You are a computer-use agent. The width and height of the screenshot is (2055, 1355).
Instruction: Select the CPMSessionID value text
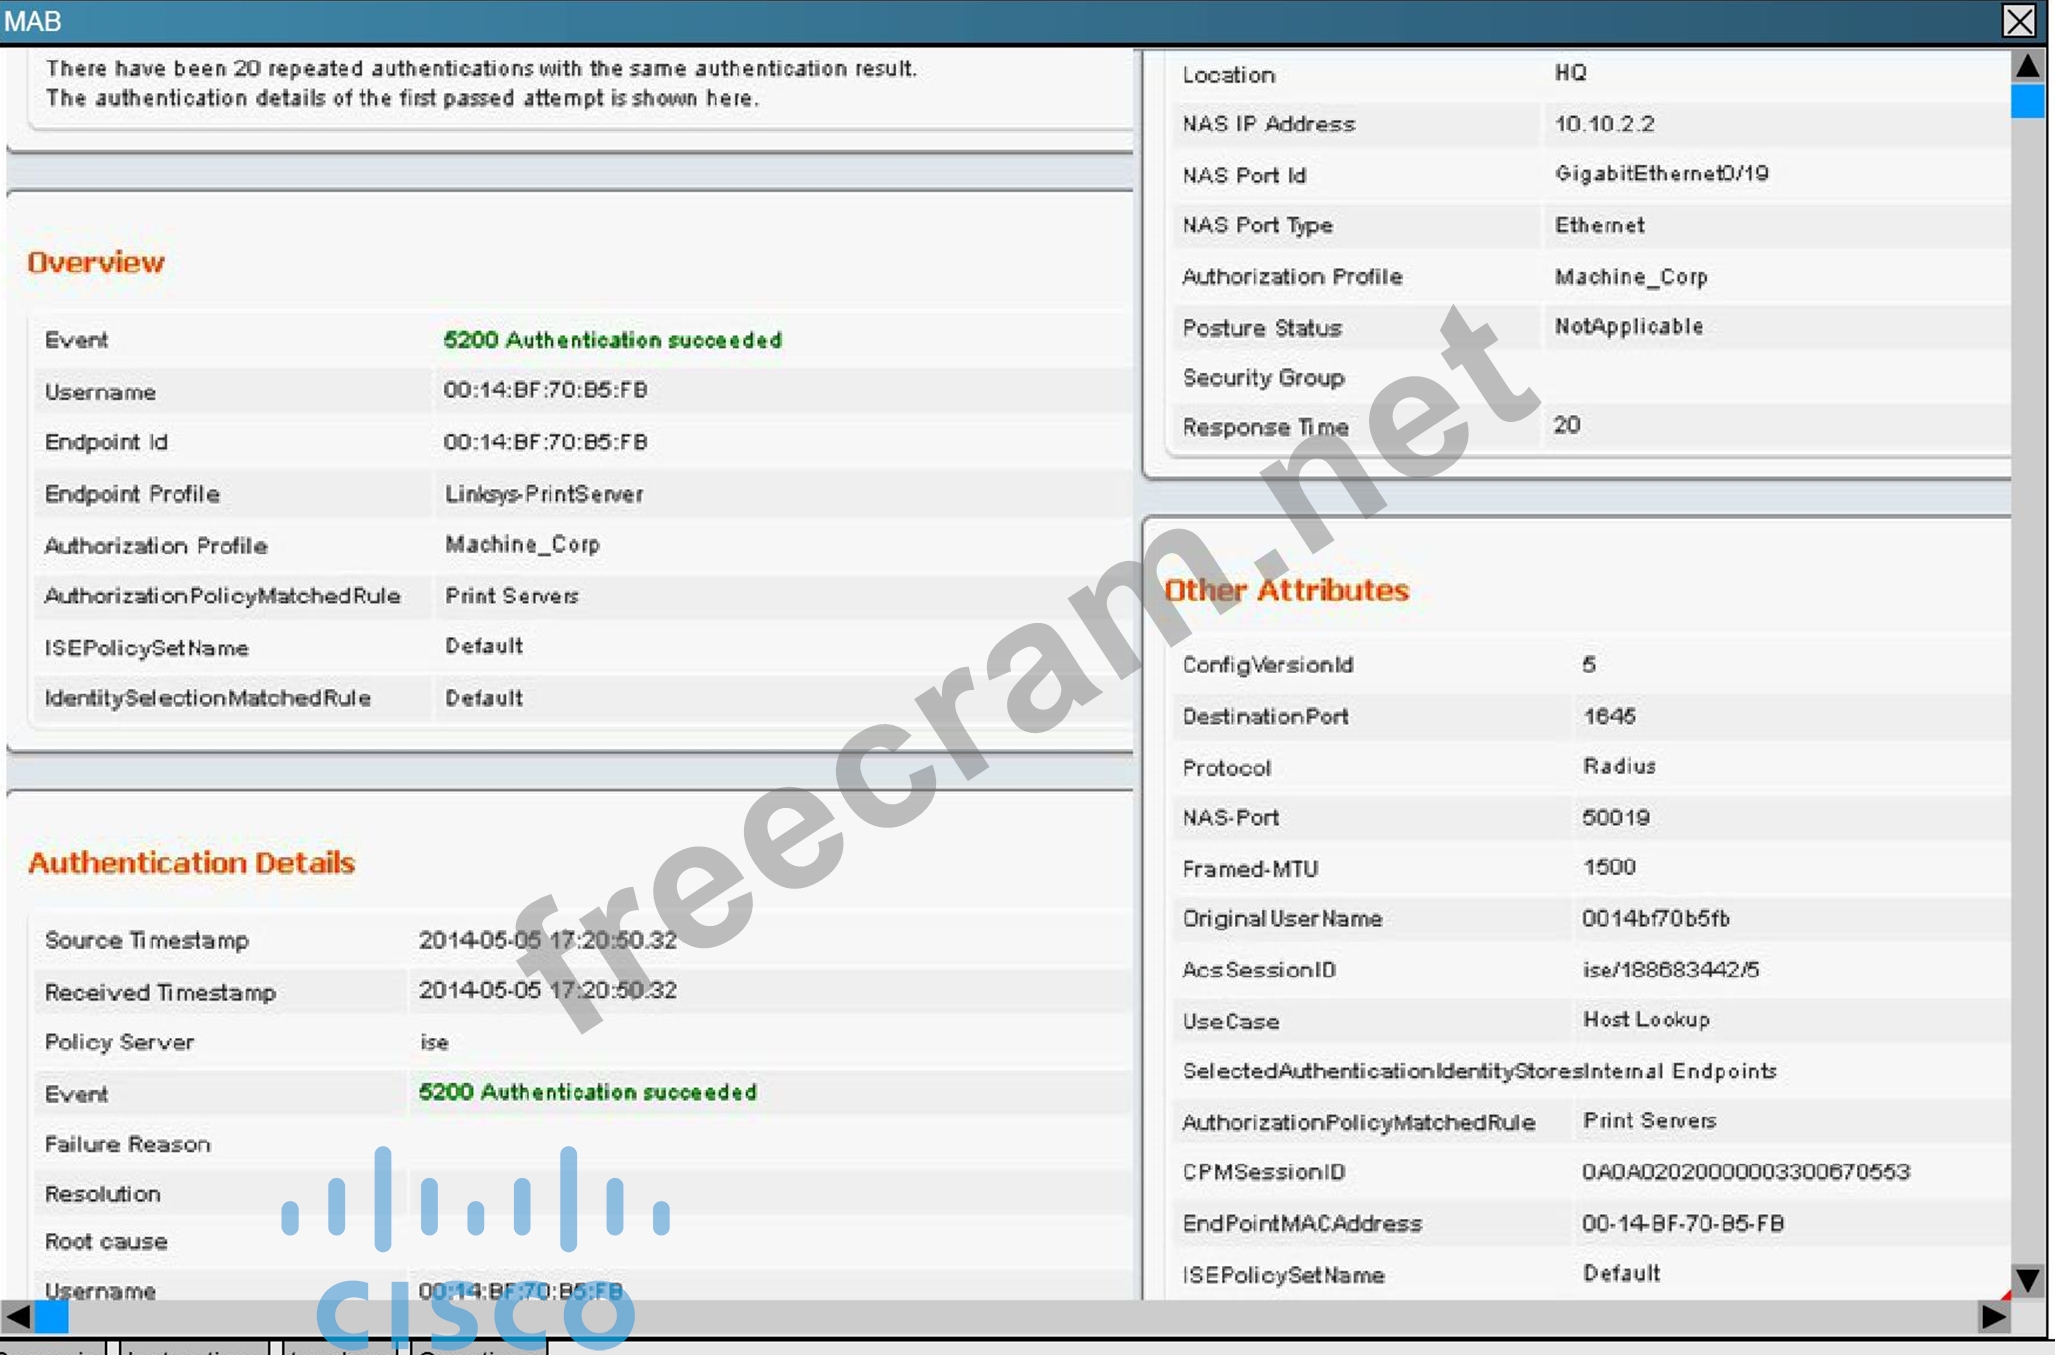pyautogui.click(x=1746, y=1172)
